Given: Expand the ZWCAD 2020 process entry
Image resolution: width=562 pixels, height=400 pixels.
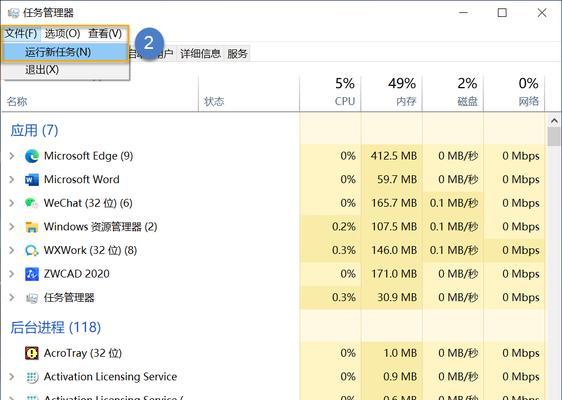Looking at the screenshot, I should pos(12,274).
